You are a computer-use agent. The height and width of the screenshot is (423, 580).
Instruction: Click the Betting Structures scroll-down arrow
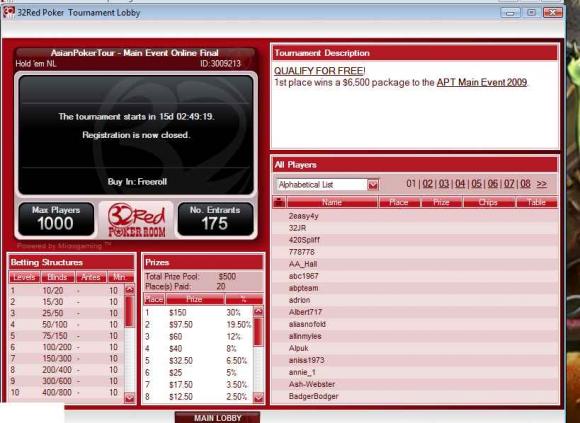[x=129, y=398]
